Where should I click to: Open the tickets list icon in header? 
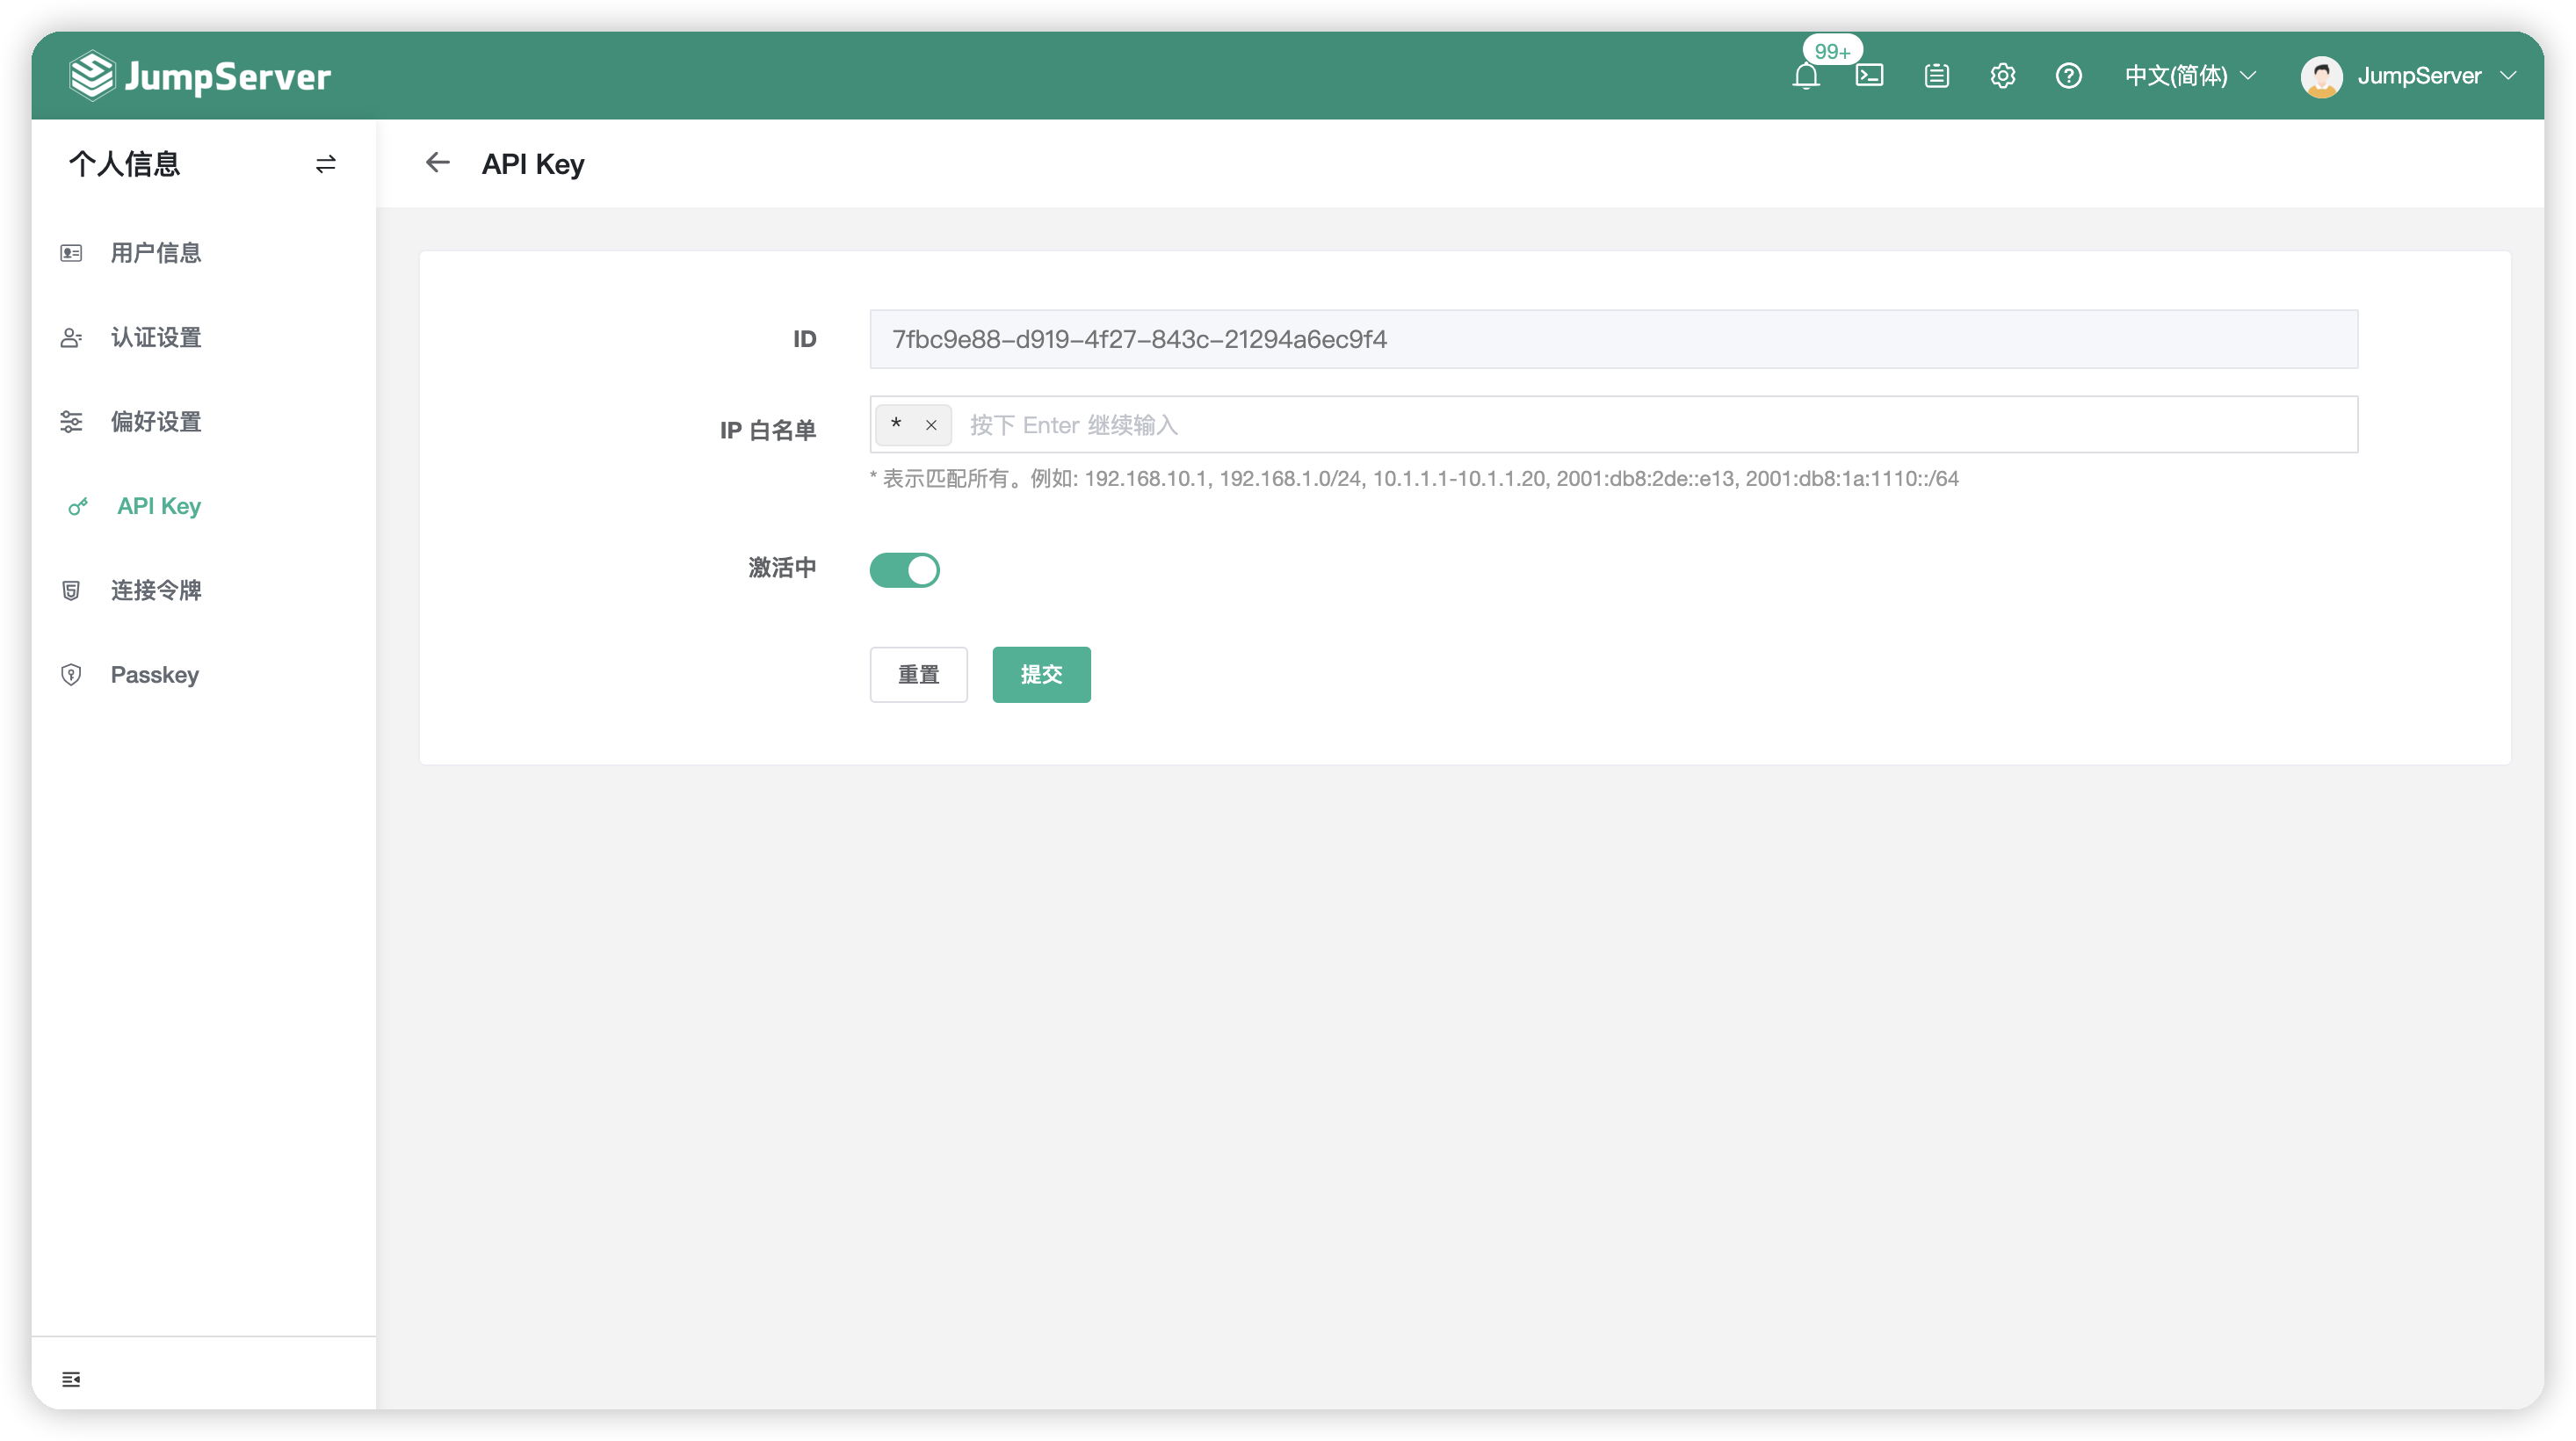coord(1937,76)
